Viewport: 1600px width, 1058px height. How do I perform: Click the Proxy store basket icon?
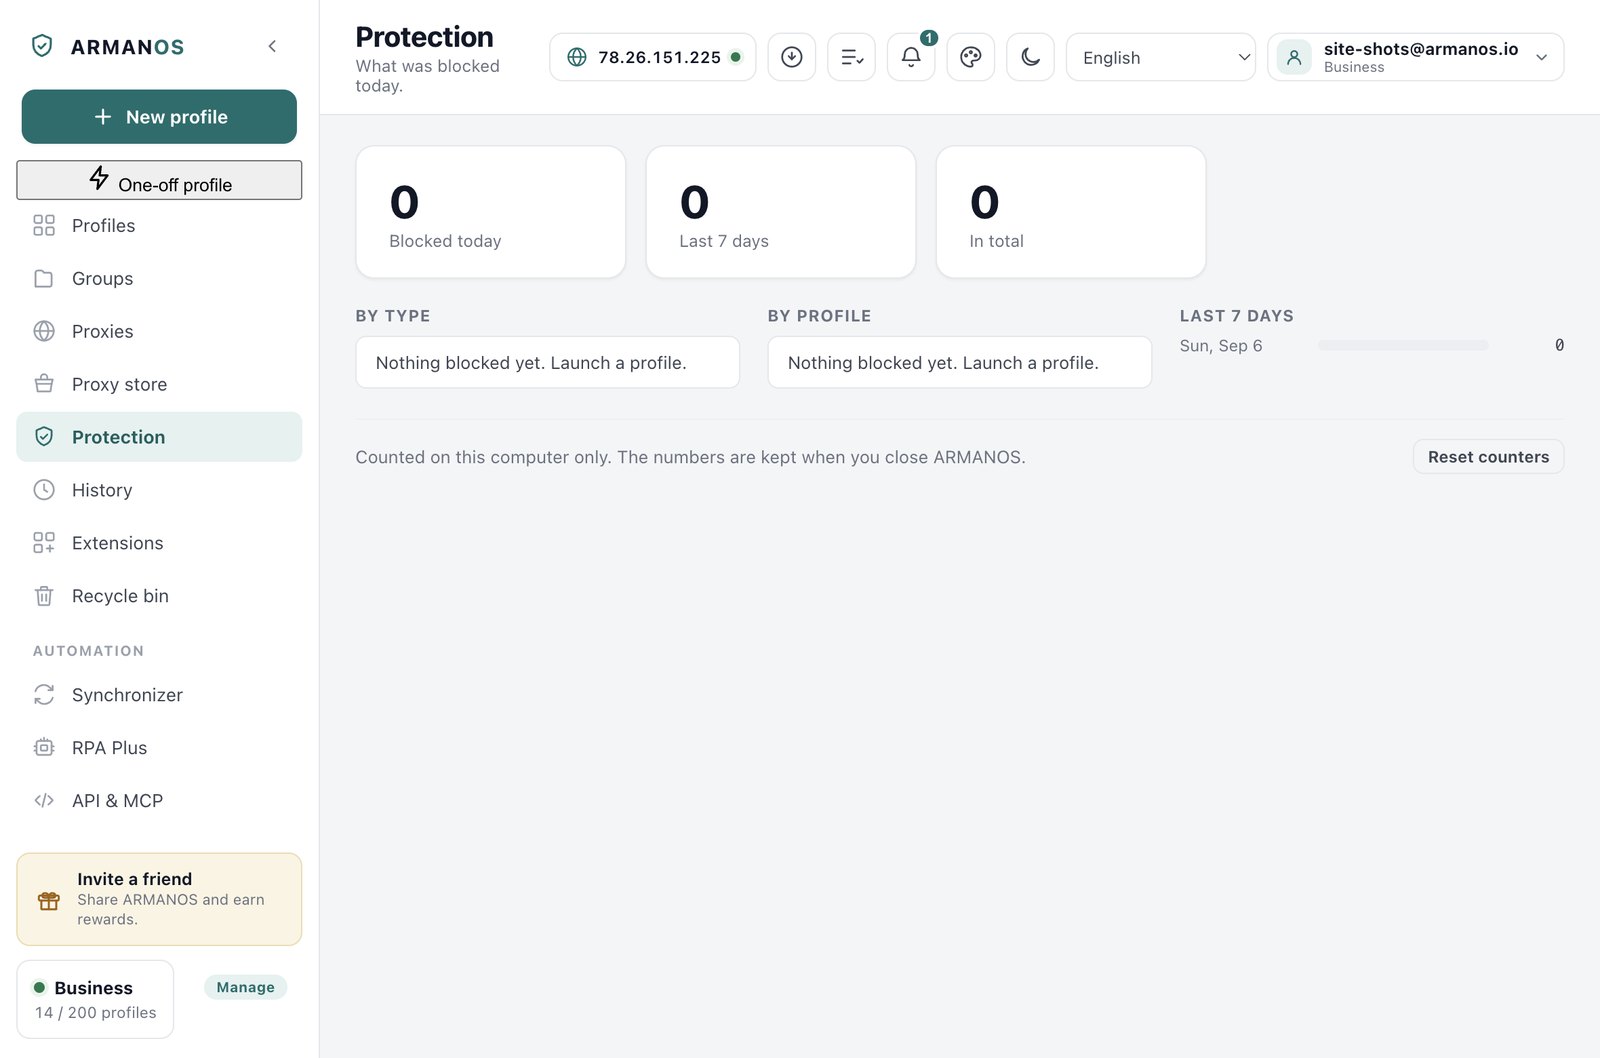coord(44,384)
